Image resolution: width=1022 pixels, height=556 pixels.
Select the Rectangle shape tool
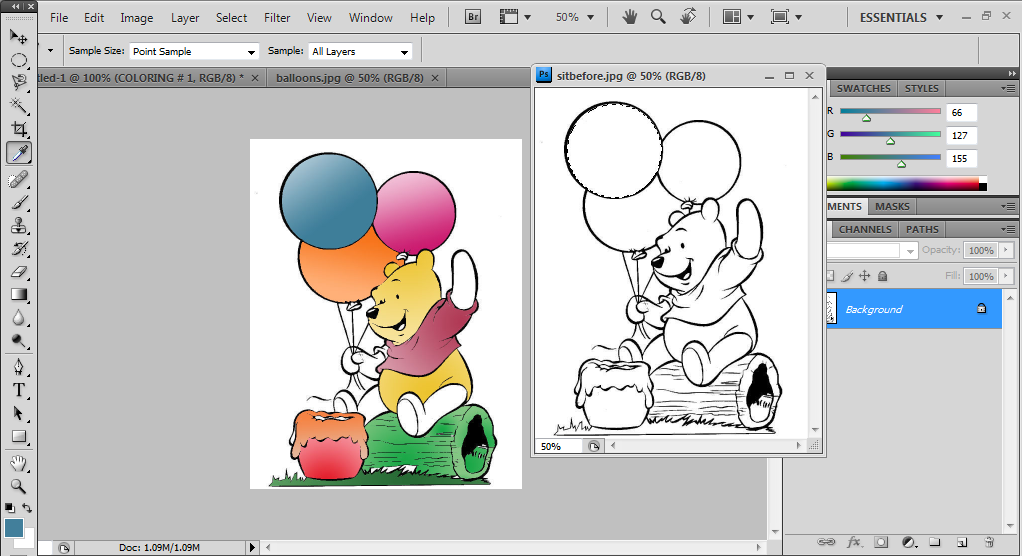[18, 436]
